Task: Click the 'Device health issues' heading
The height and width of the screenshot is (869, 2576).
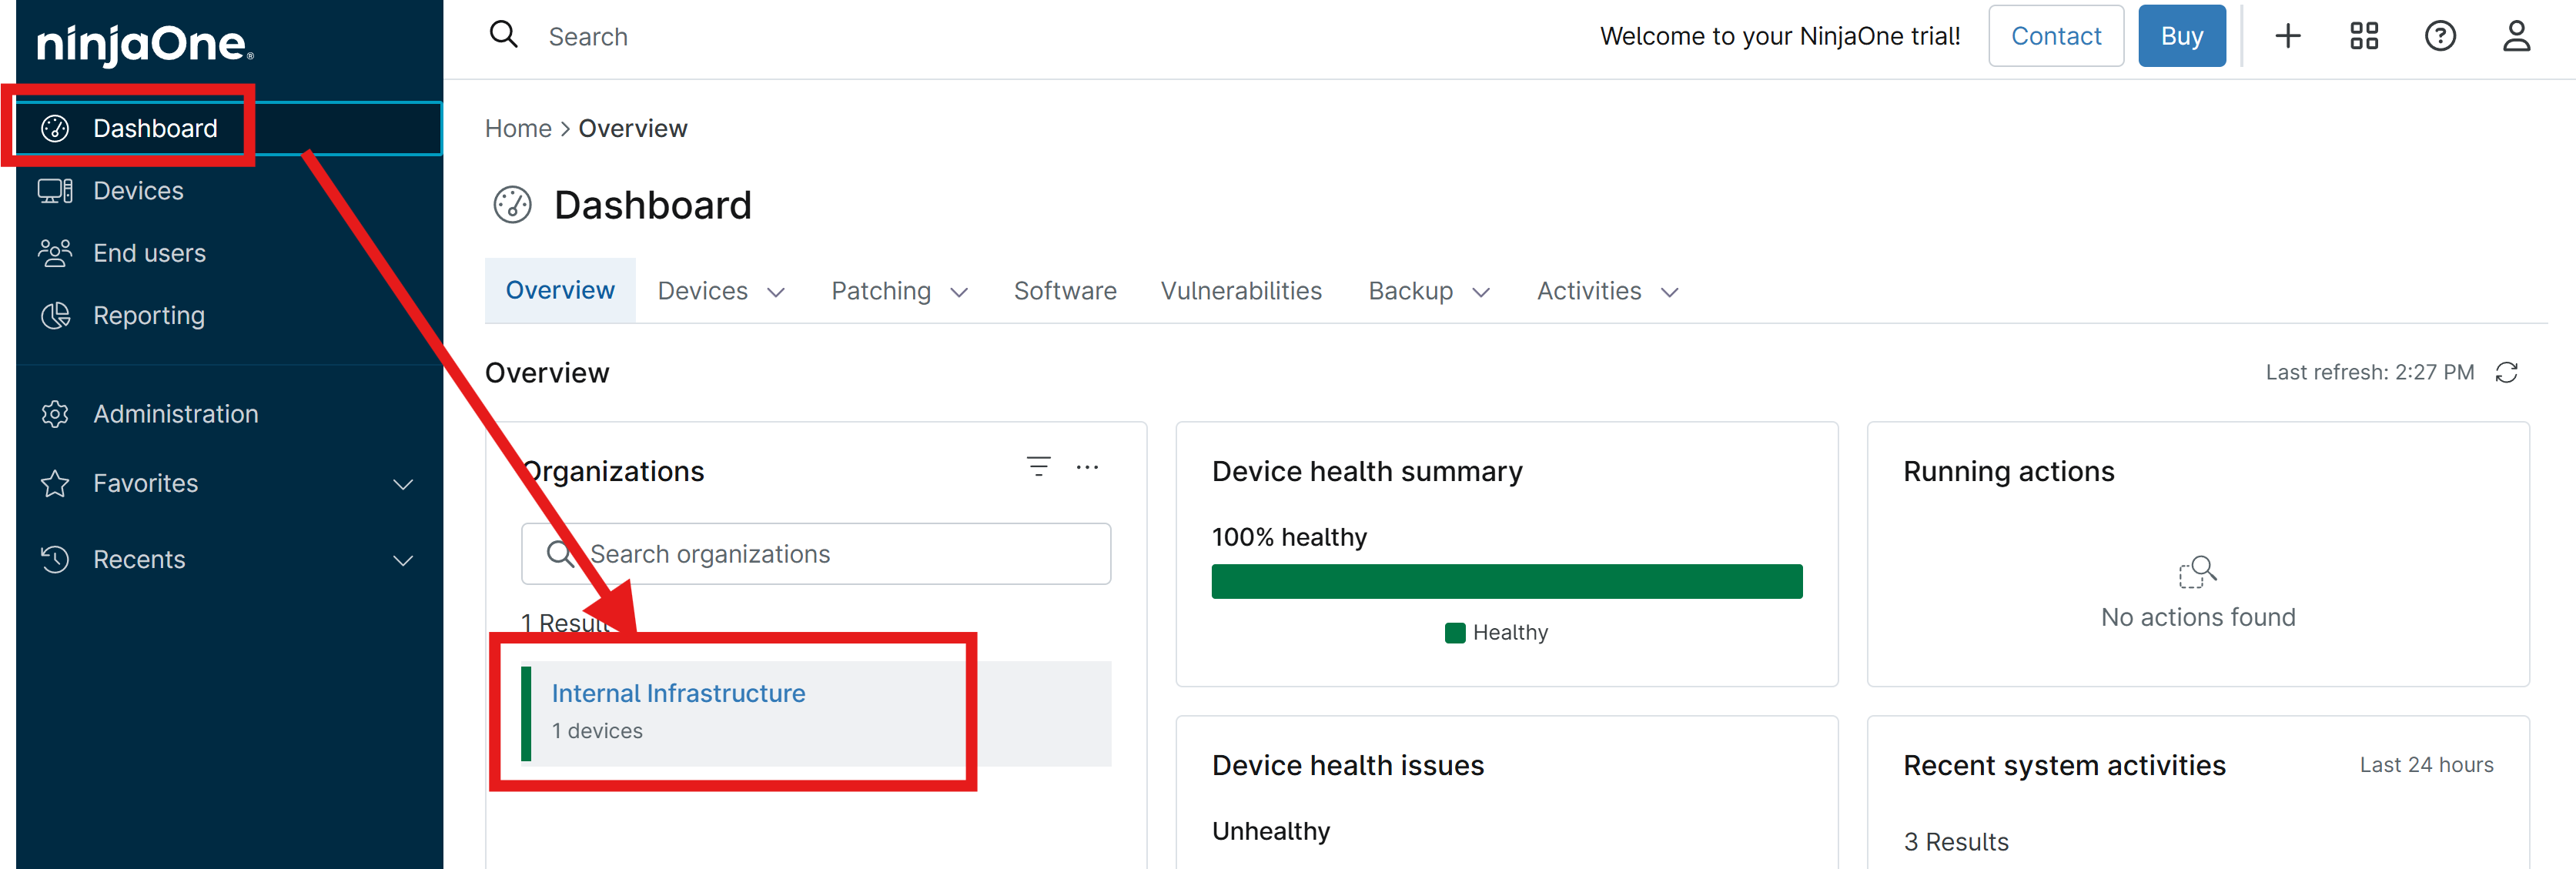Action: coord(1347,765)
